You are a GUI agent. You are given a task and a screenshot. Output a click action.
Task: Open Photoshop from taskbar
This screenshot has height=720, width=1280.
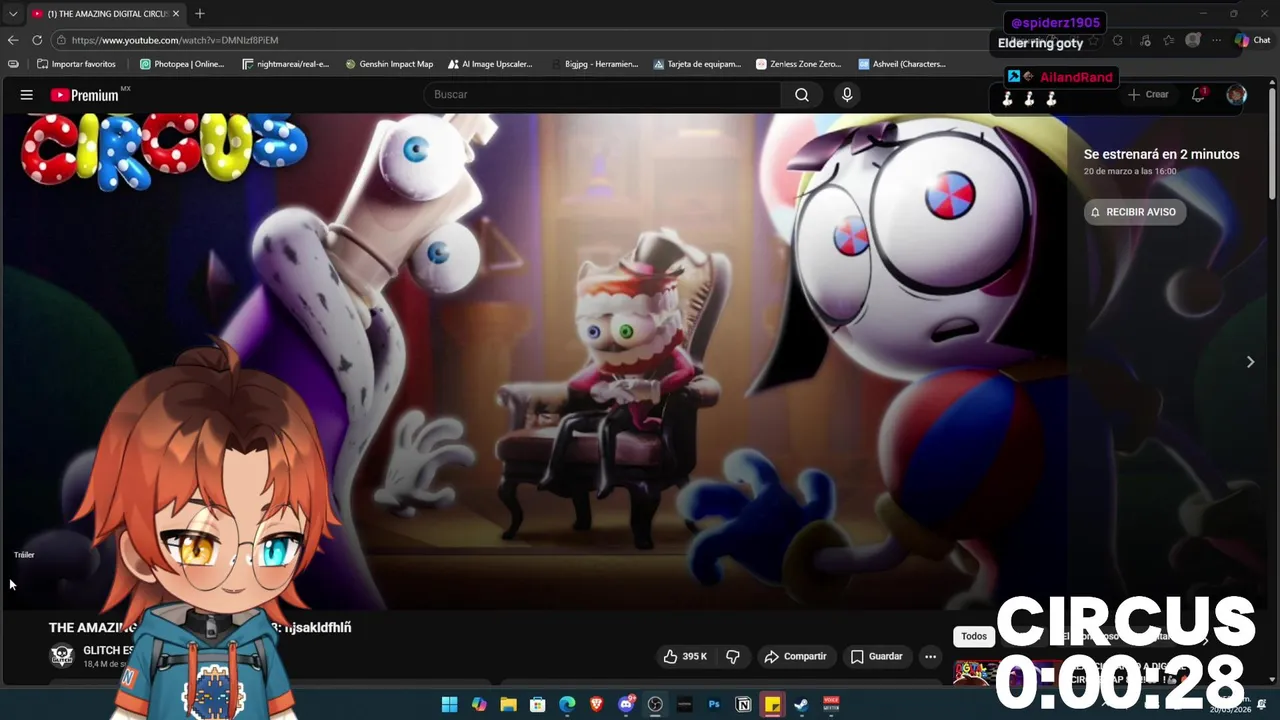[x=714, y=705]
